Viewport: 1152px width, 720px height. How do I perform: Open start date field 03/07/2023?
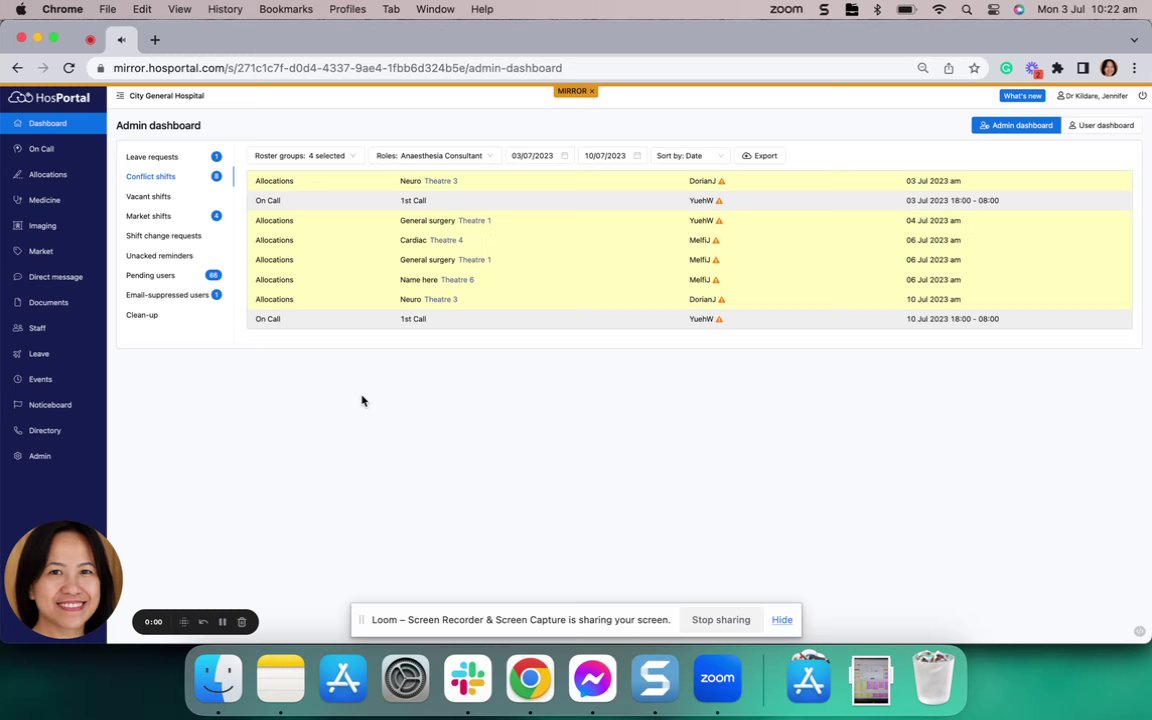[x=539, y=156]
